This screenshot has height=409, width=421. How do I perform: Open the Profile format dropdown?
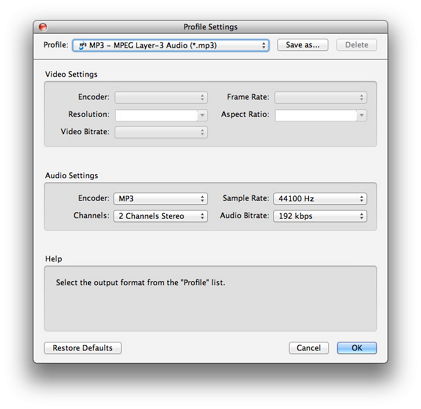coord(171,45)
